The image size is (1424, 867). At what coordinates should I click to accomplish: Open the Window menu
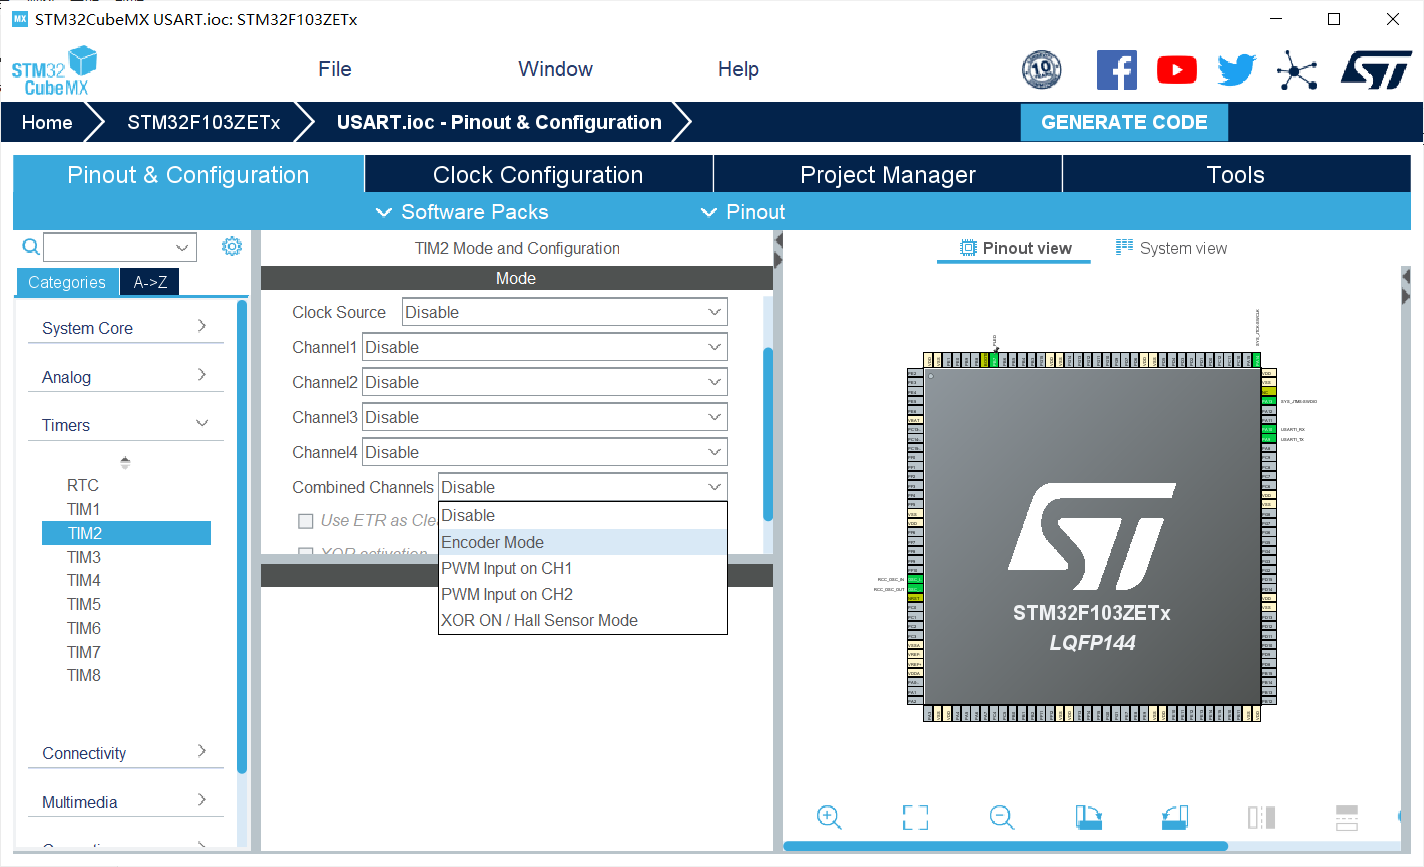[x=555, y=69]
